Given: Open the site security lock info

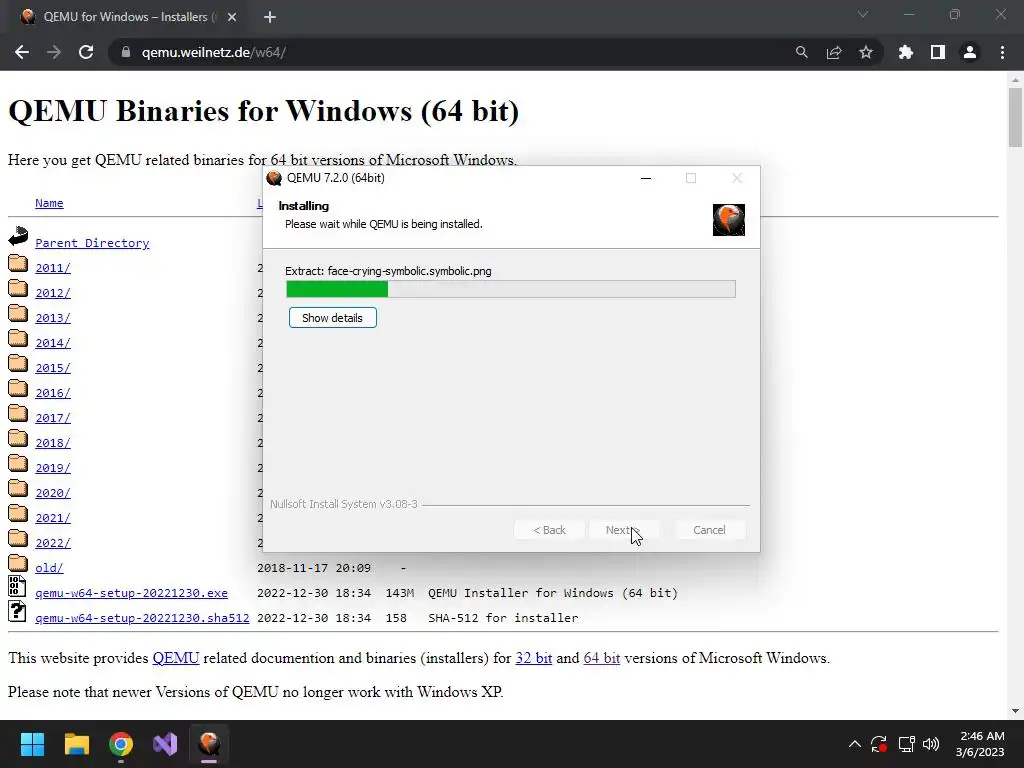Looking at the screenshot, I should coord(126,52).
